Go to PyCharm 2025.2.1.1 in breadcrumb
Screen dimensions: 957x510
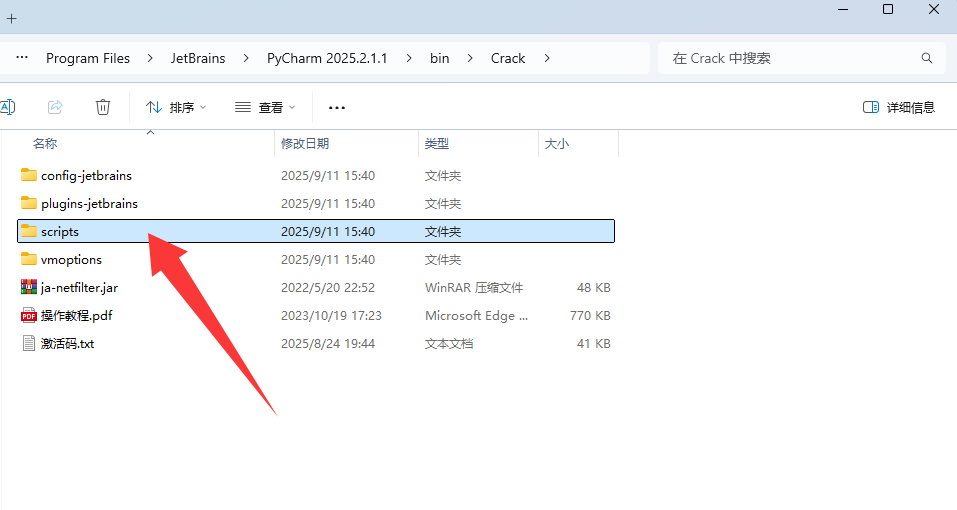327,59
